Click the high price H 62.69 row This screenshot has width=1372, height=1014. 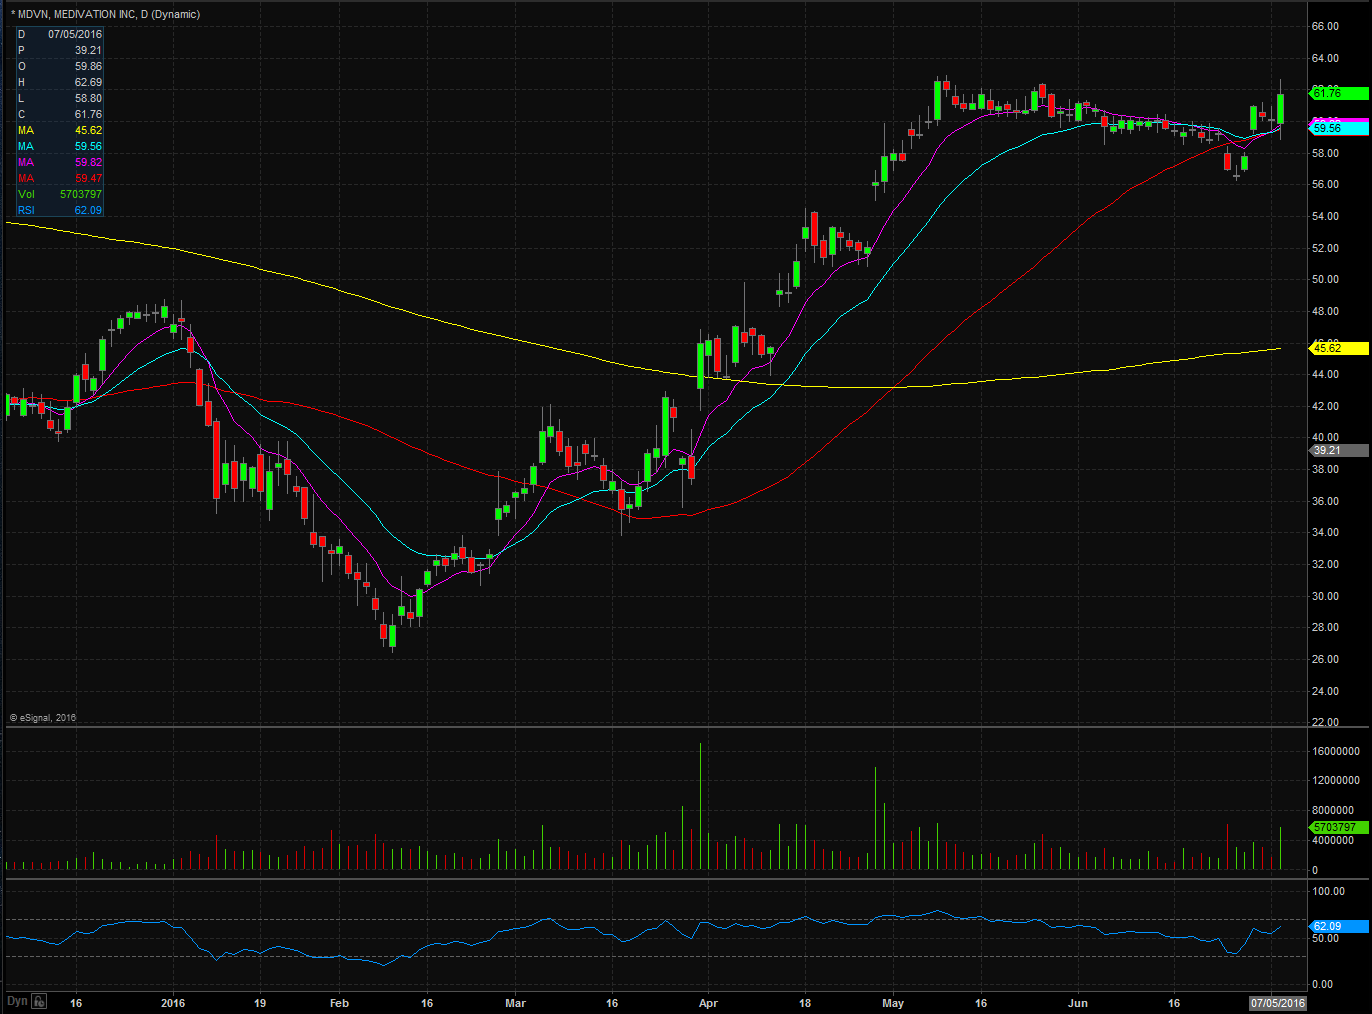[x=60, y=82]
